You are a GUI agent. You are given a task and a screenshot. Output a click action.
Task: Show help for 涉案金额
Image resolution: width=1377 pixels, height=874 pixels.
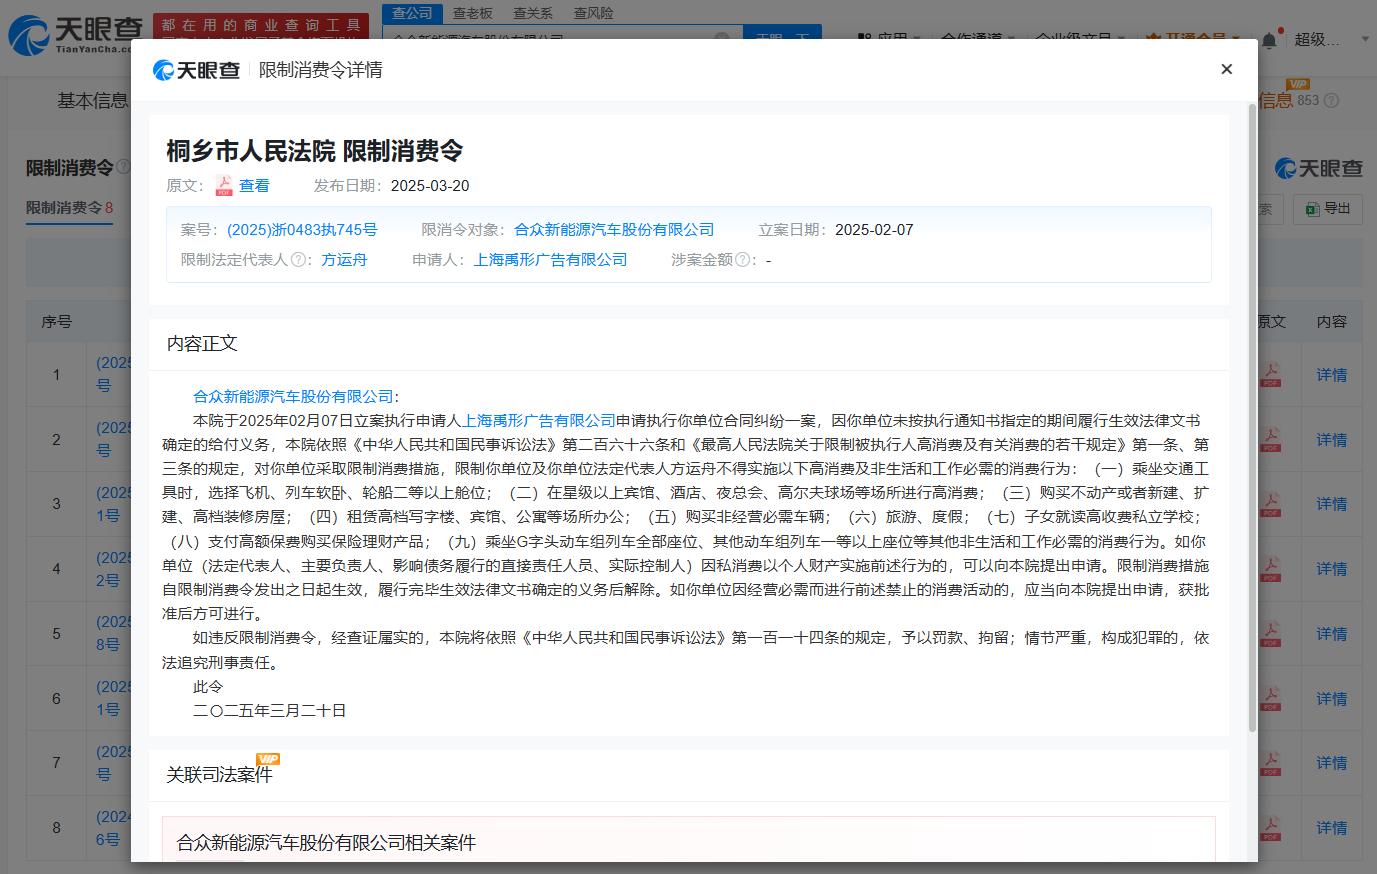(742, 260)
